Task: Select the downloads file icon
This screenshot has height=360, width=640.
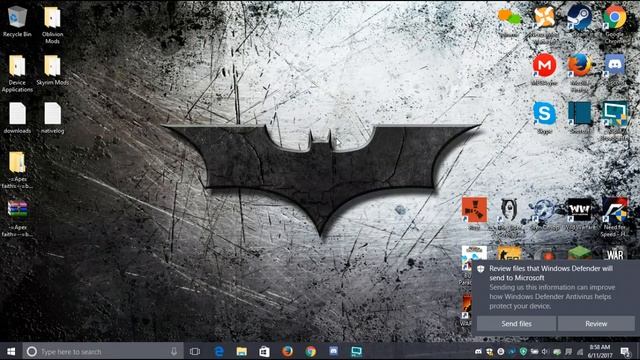Action: point(17,118)
